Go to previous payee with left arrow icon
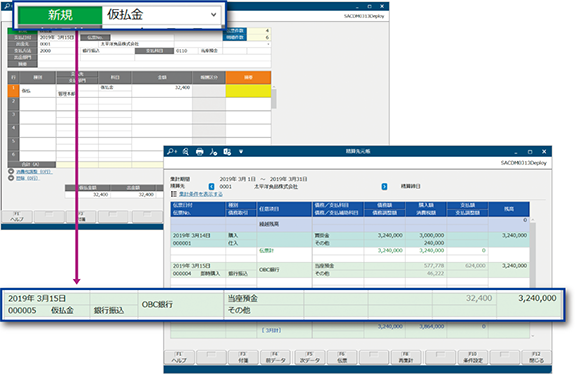The width and height of the screenshot is (575, 374). coord(211,186)
